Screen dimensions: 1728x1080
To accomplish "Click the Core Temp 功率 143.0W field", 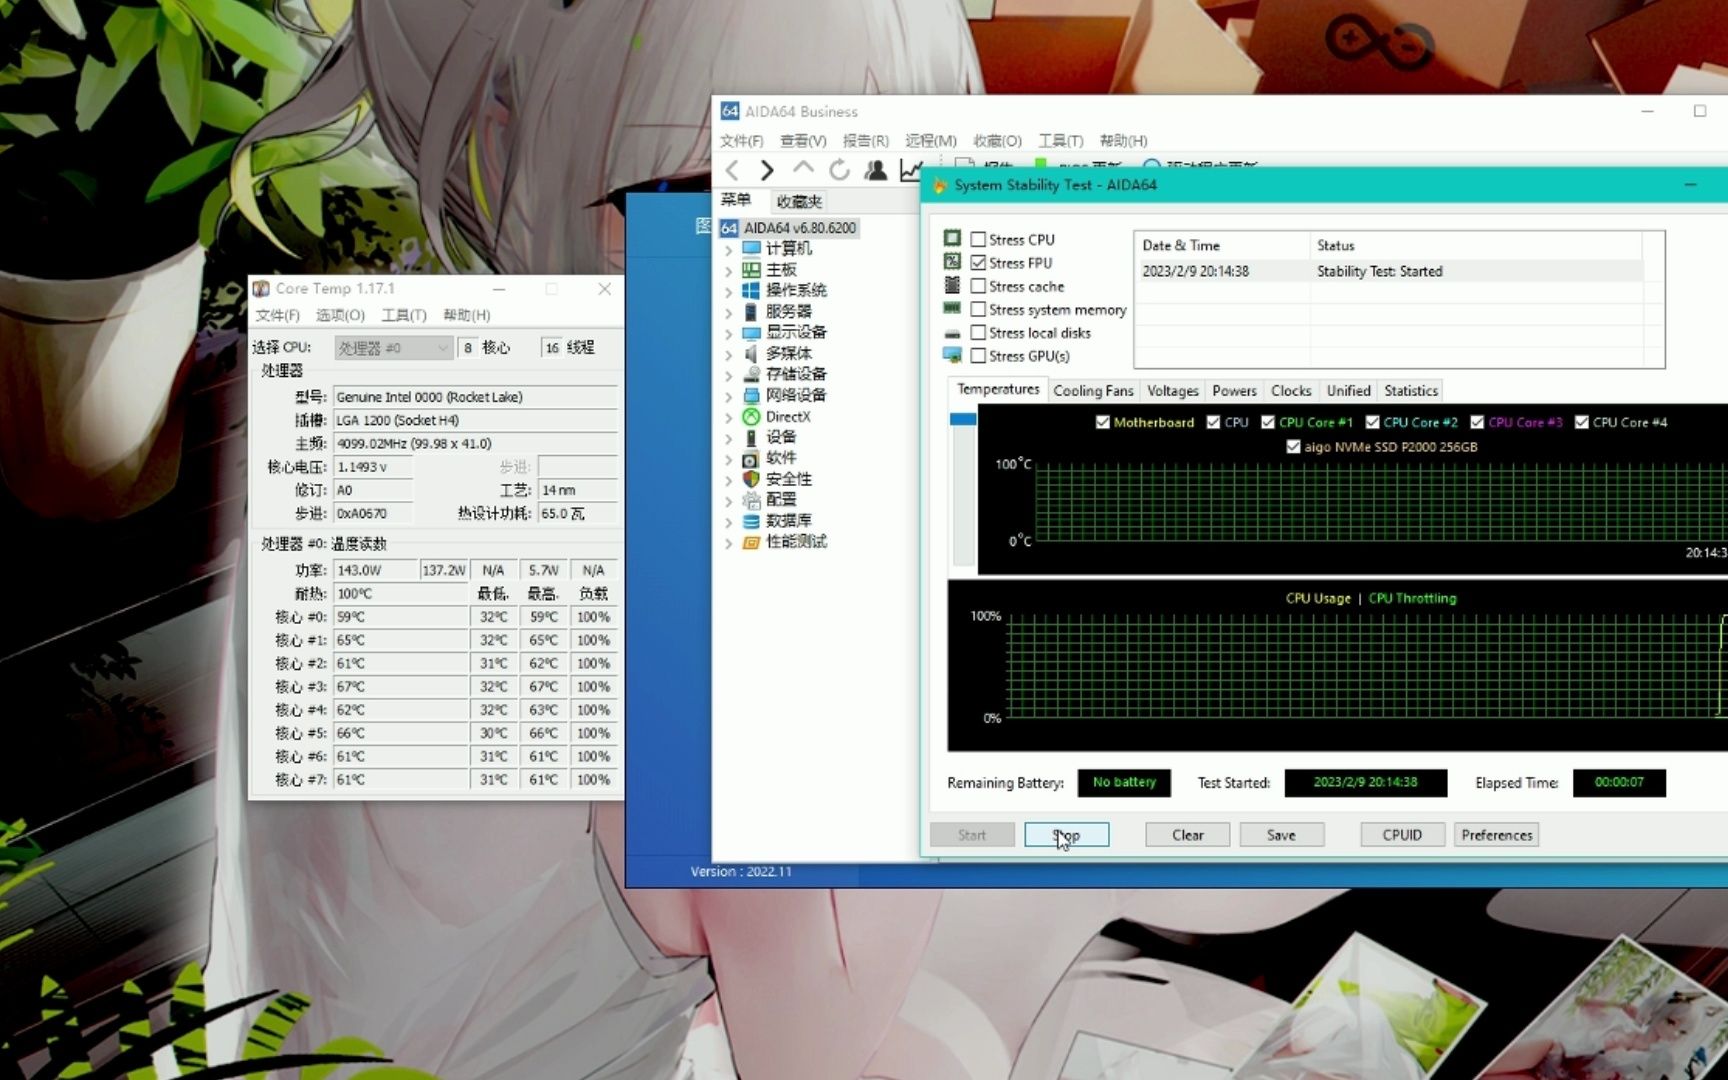I will [374, 570].
